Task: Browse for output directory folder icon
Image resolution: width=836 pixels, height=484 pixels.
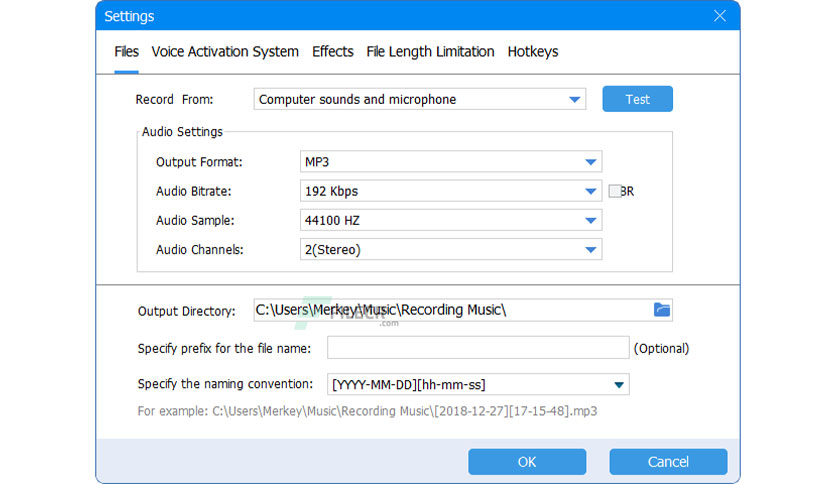Action: [662, 310]
